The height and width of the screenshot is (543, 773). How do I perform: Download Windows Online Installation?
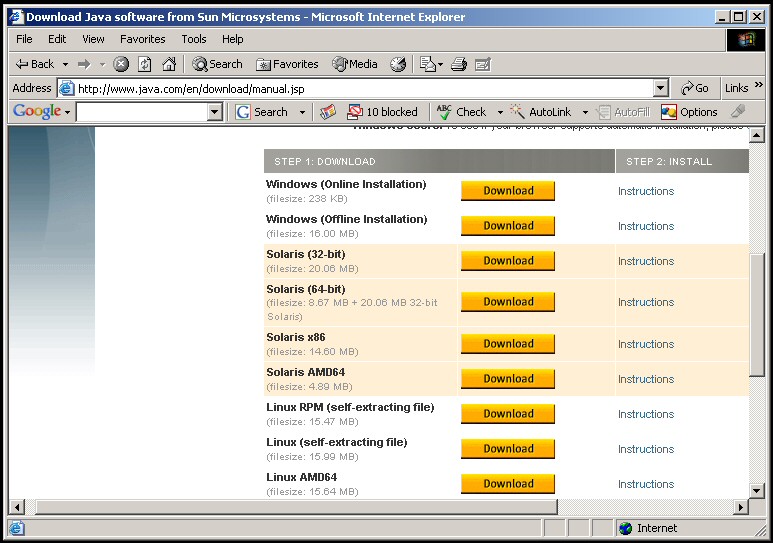pyautogui.click(x=508, y=191)
